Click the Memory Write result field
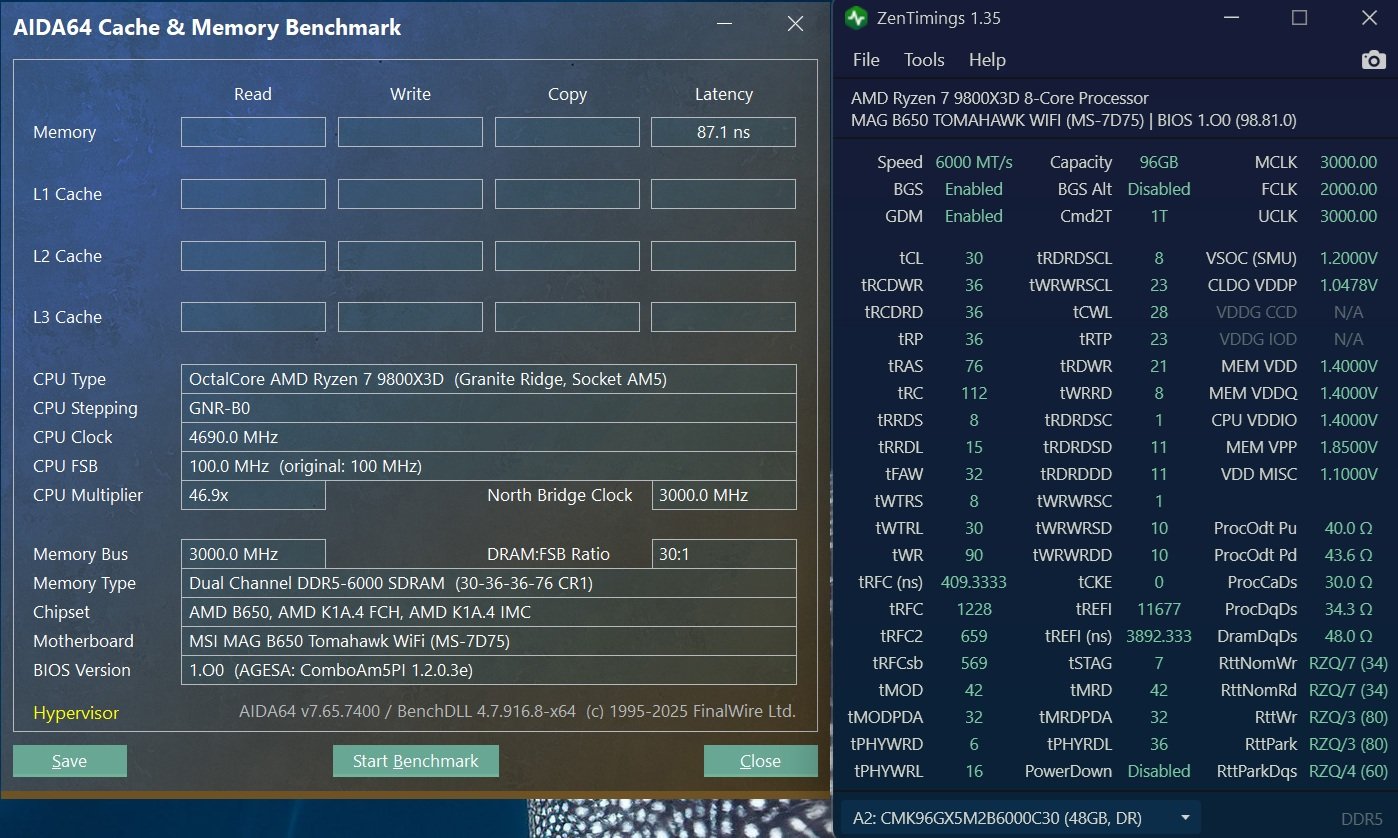This screenshot has height=838, width=1398. pyautogui.click(x=410, y=132)
